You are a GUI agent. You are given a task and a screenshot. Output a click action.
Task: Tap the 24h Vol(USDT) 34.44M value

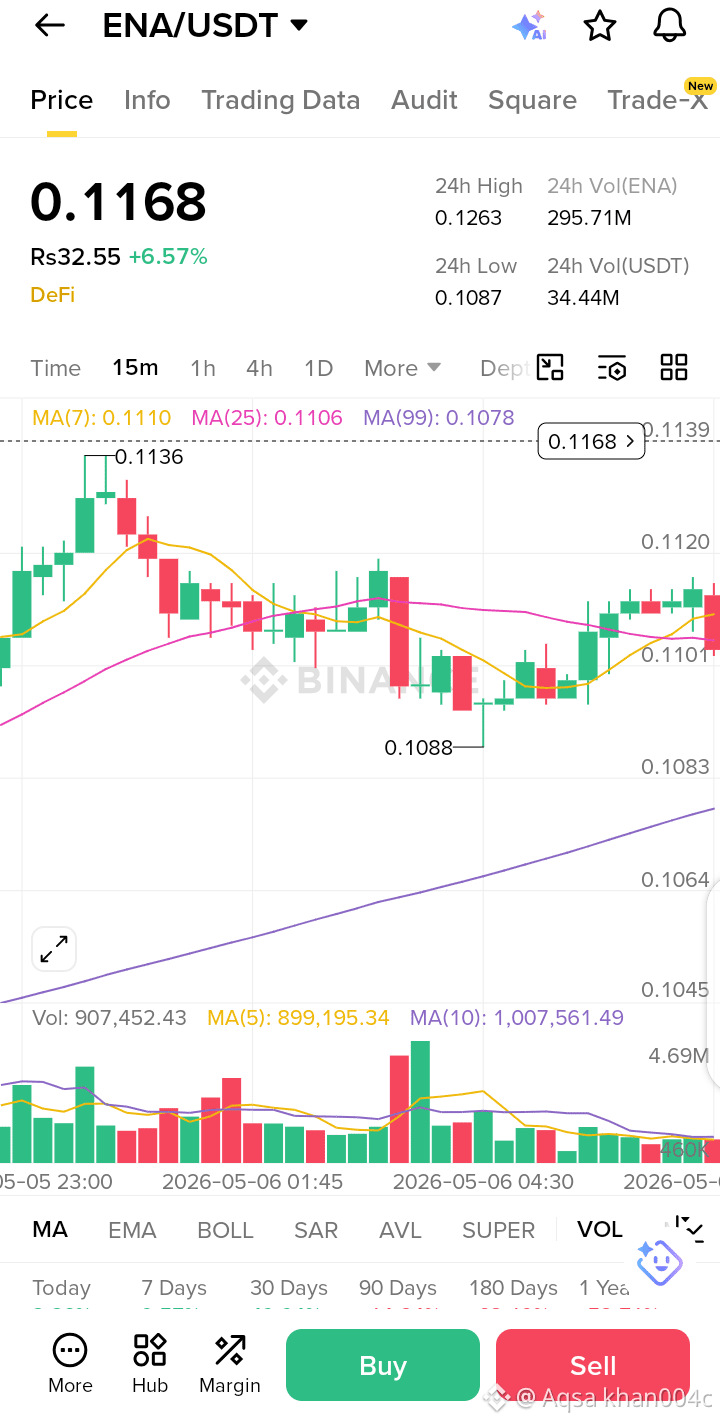click(x=583, y=298)
